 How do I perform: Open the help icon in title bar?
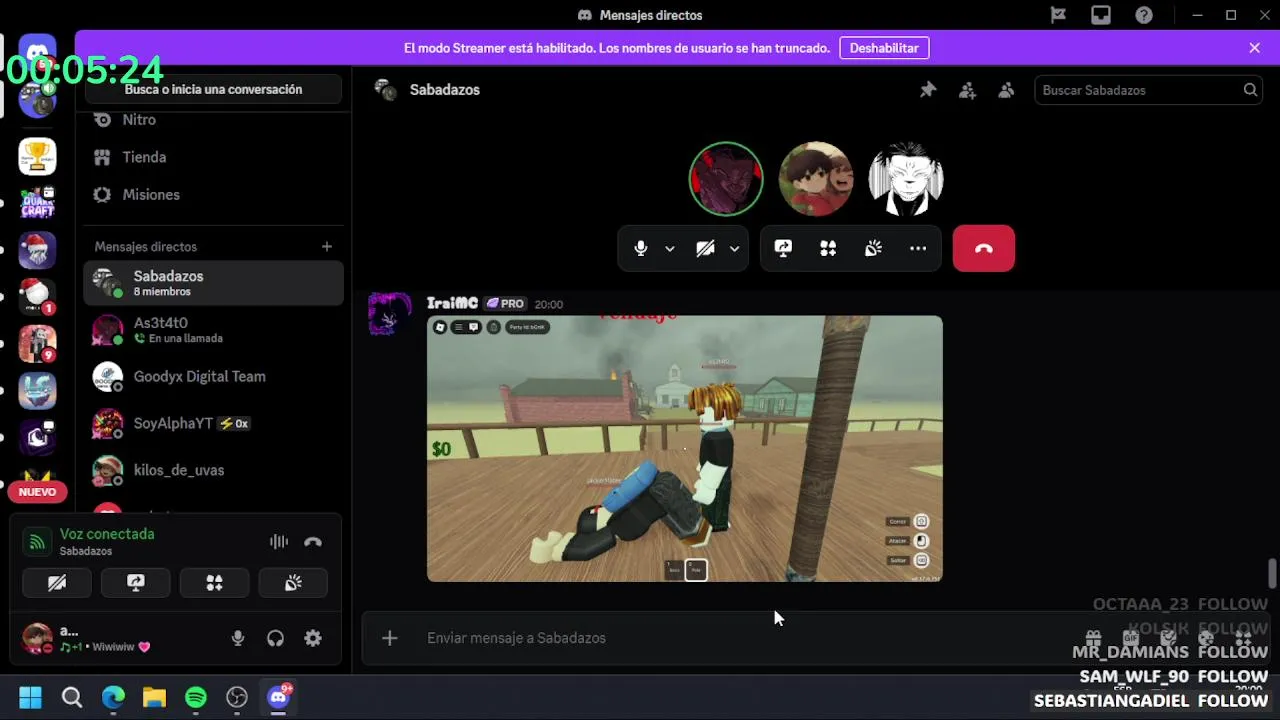1144,15
